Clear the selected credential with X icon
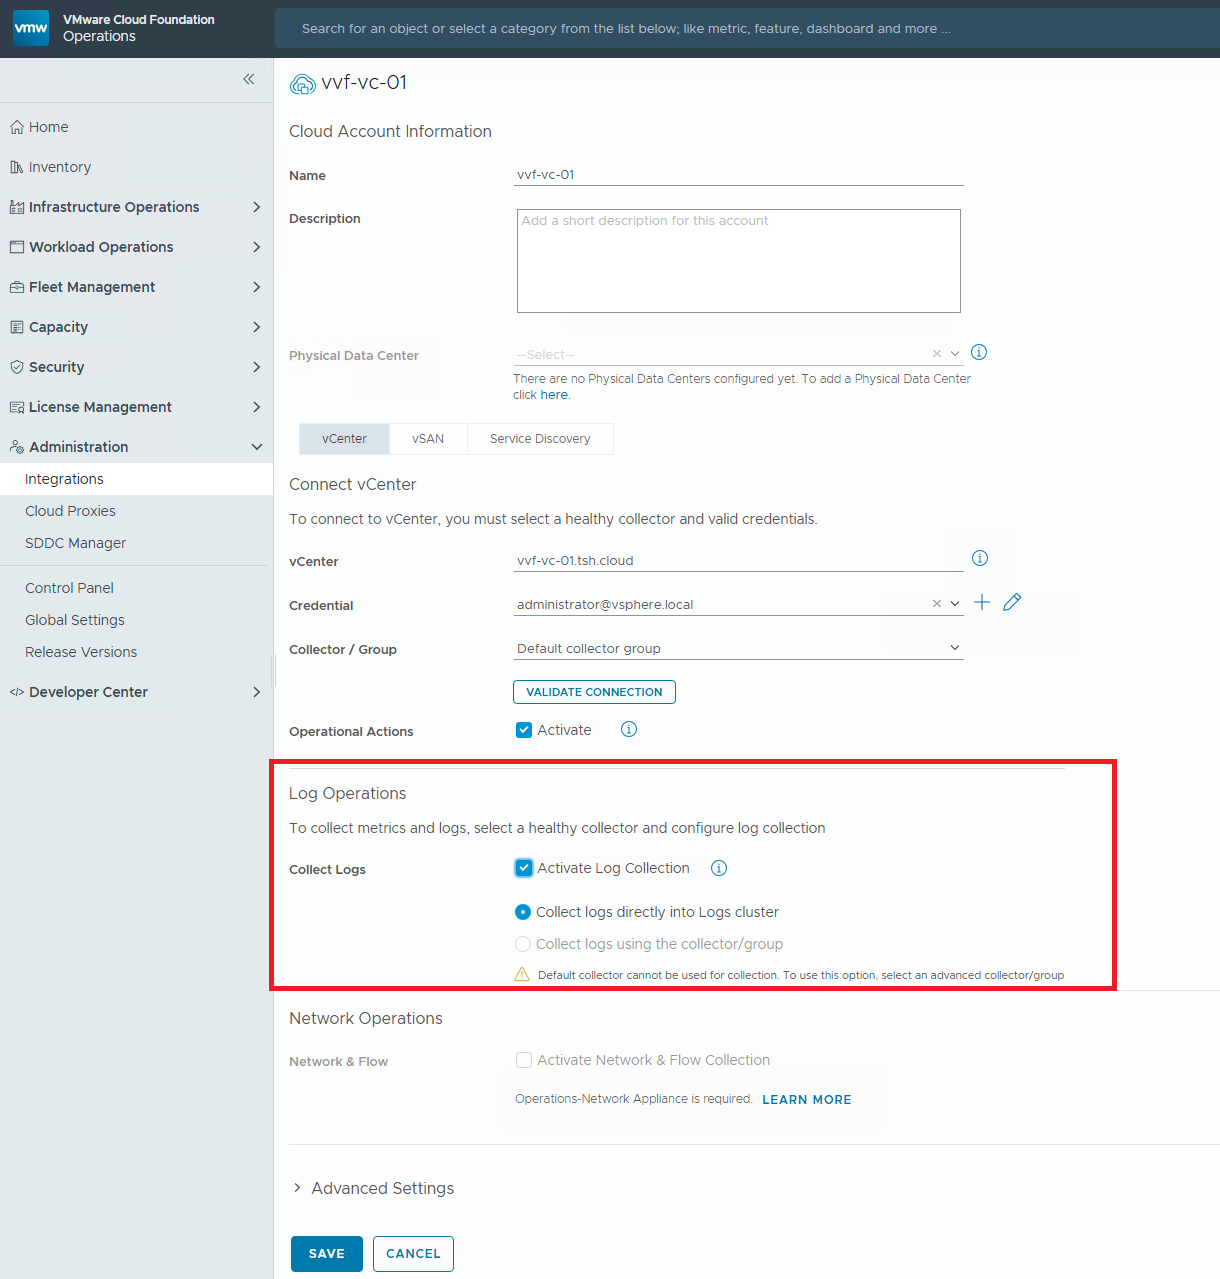1220x1279 pixels. [936, 604]
